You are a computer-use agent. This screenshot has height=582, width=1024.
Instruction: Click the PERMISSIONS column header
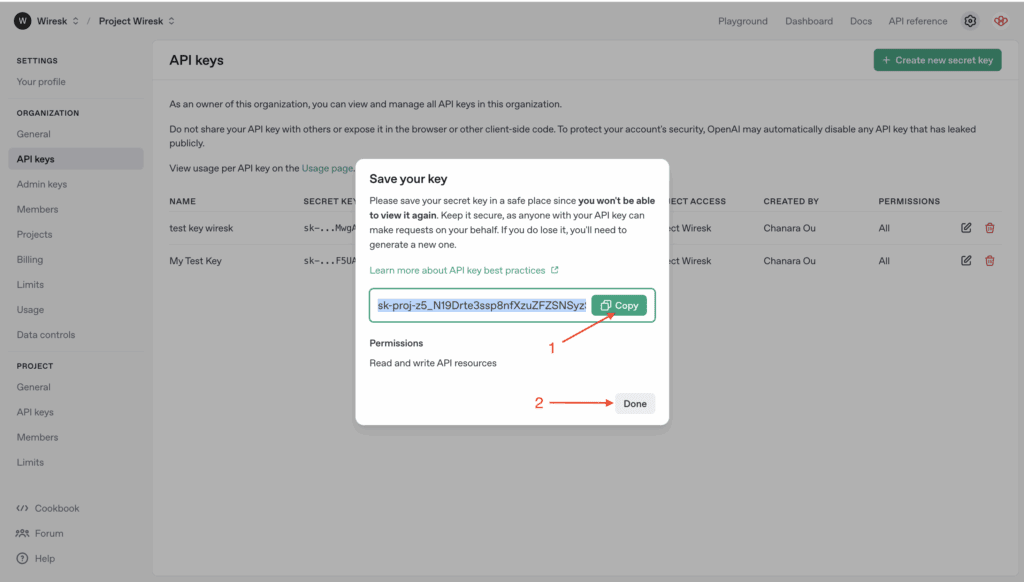[x=909, y=201]
